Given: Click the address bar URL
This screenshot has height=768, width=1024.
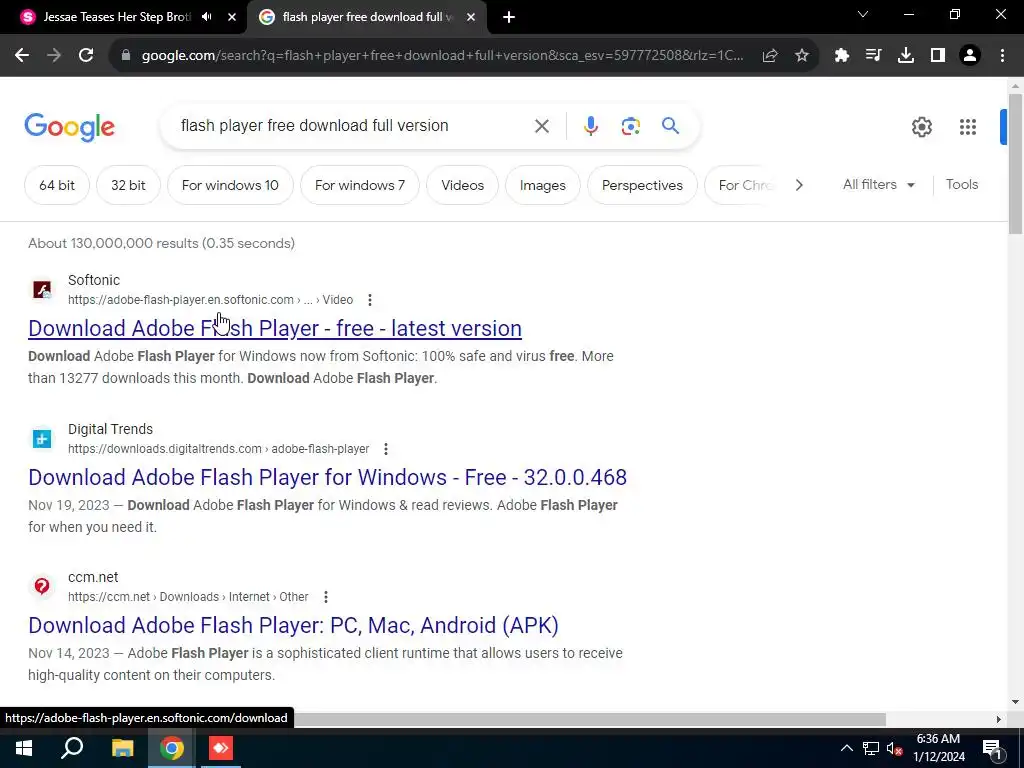Looking at the screenshot, I should click(442, 56).
